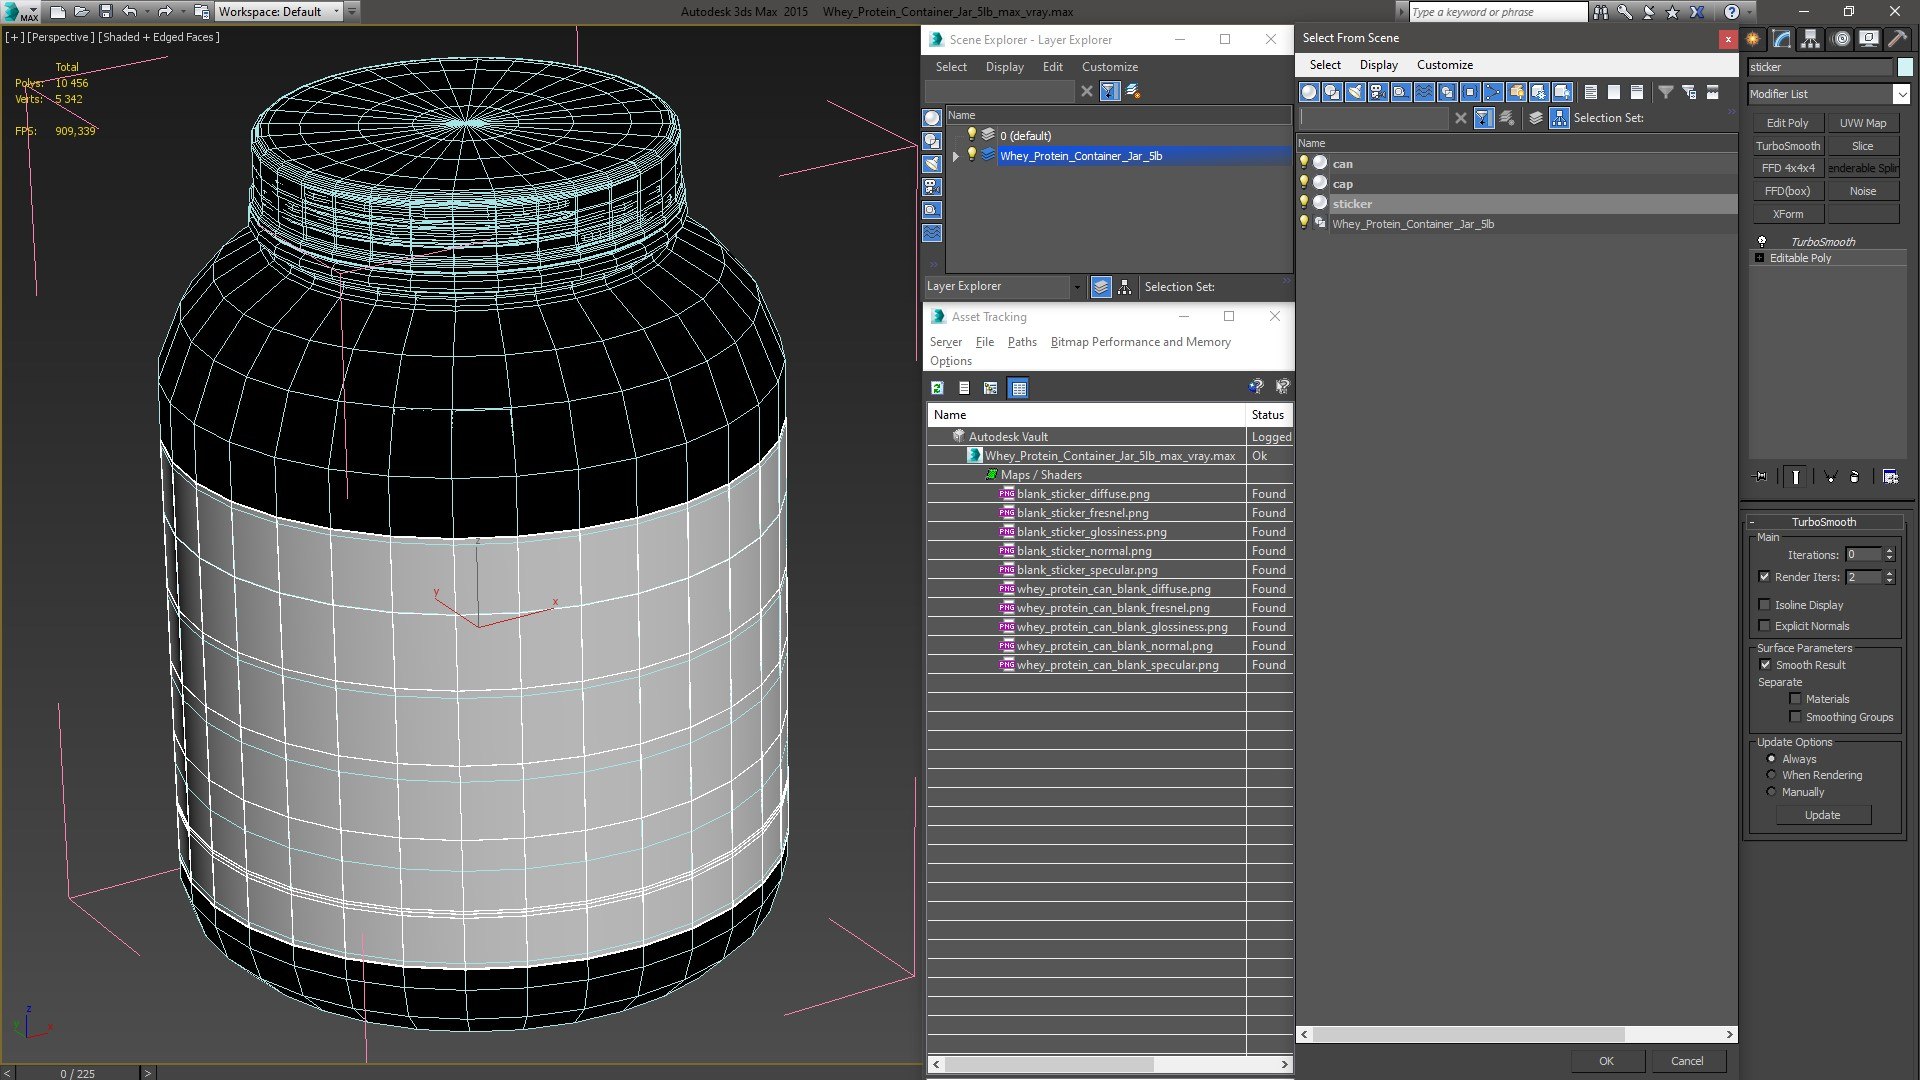This screenshot has width=1920, height=1080.
Task: Click the Undo arrow in top toolbar
Action: [x=129, y=12]
